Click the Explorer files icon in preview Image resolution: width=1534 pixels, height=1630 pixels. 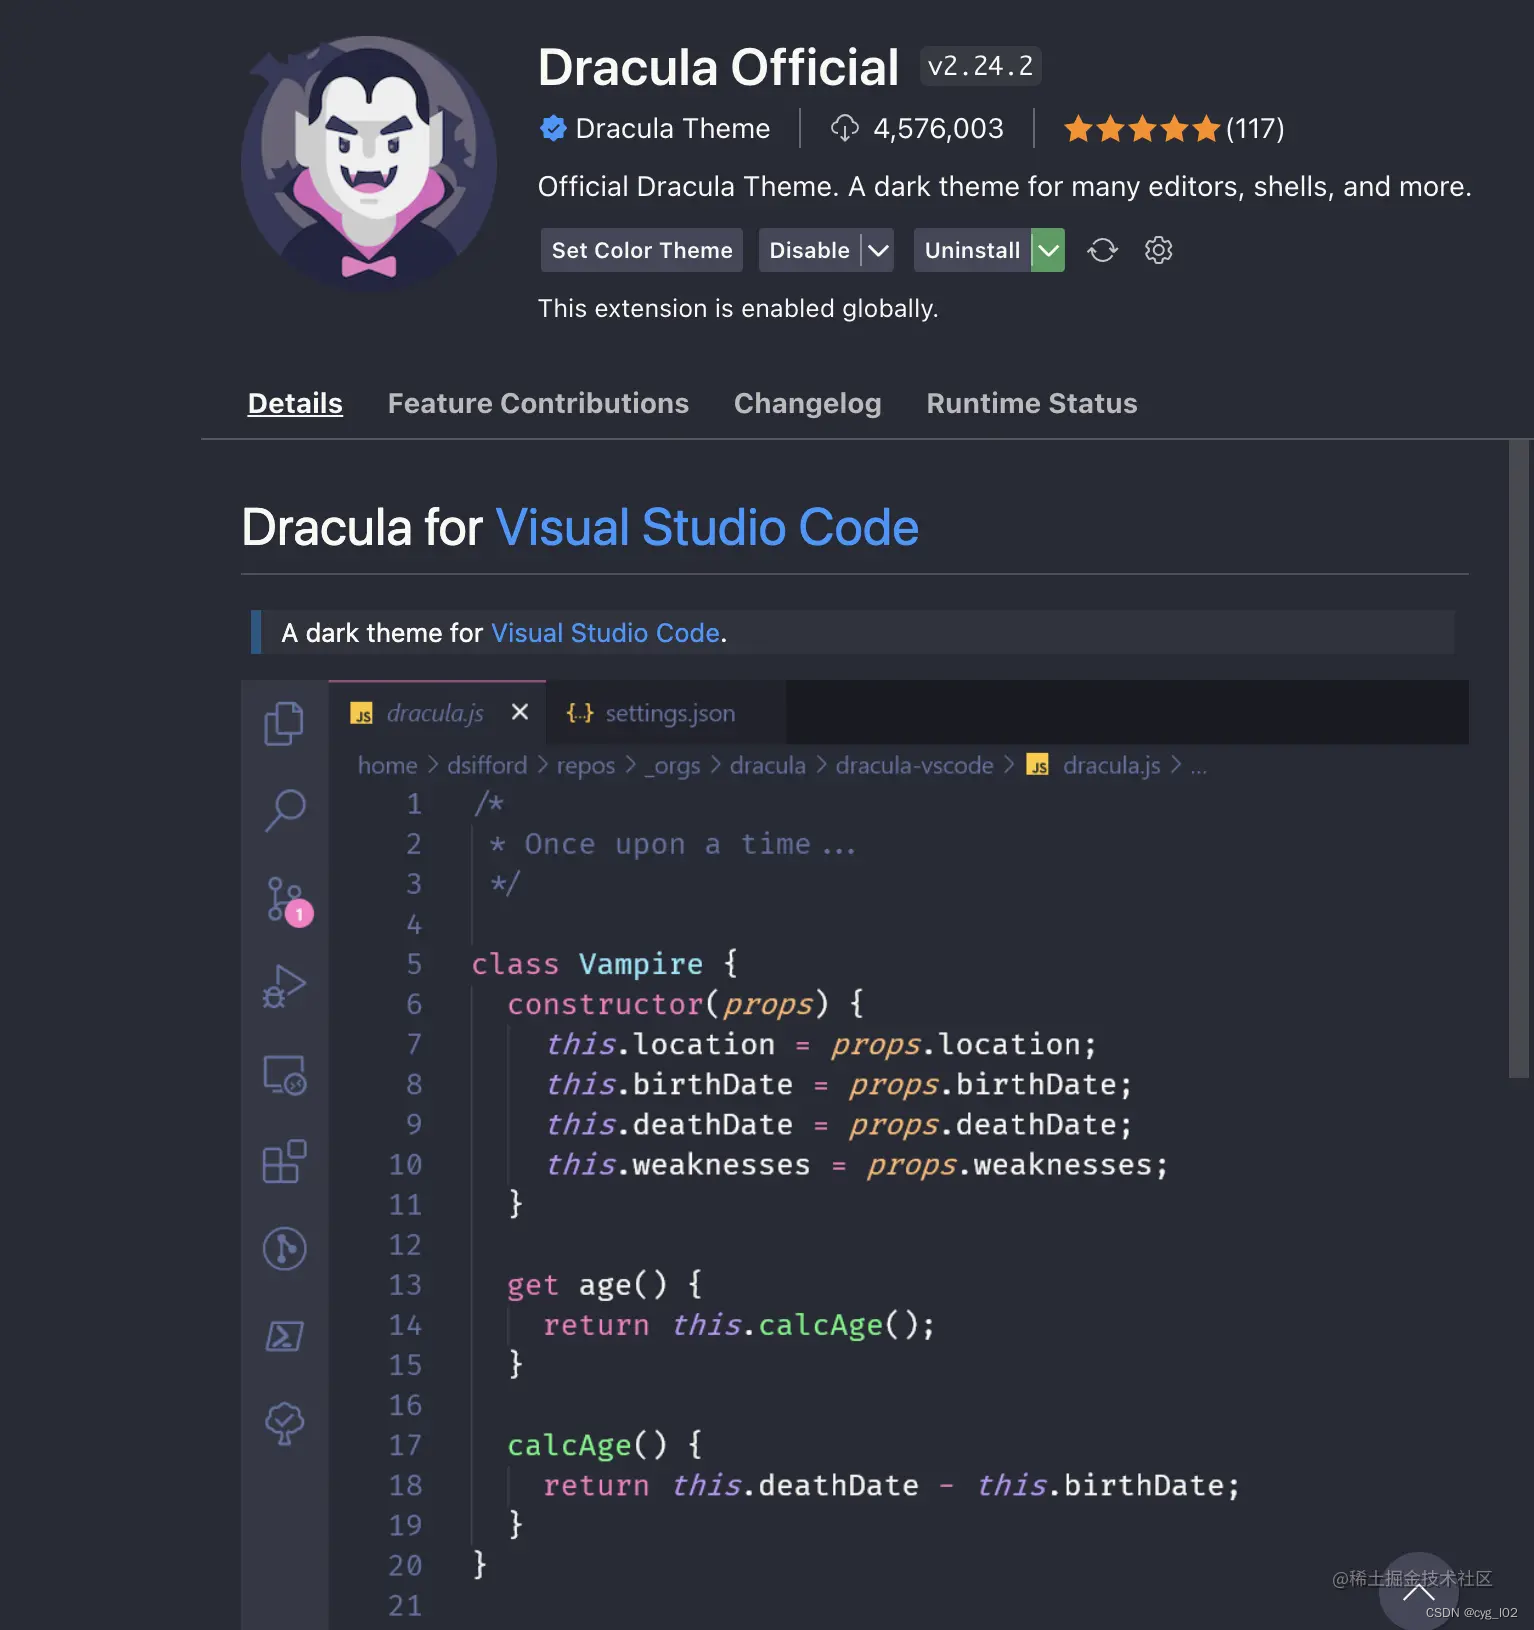pyautogui.click(x=284, y=723)
